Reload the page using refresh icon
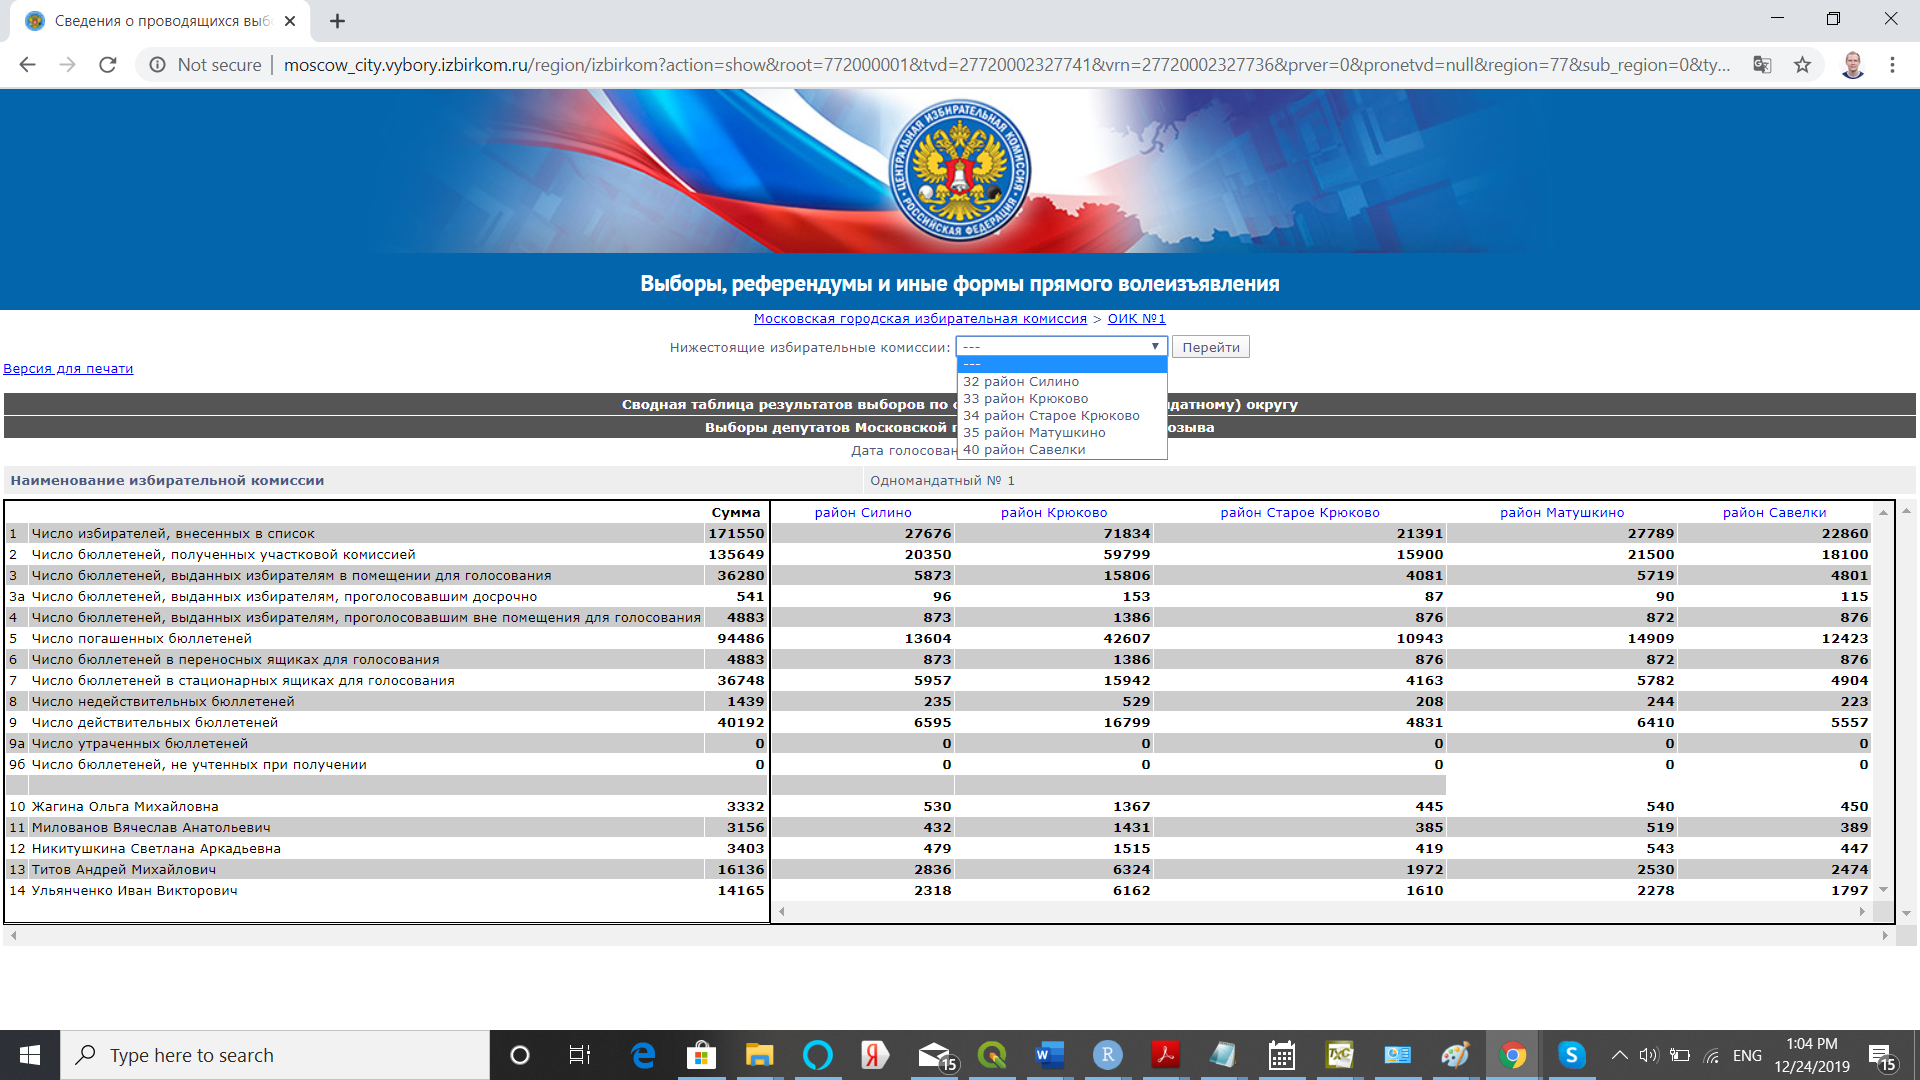 point(108,65)
